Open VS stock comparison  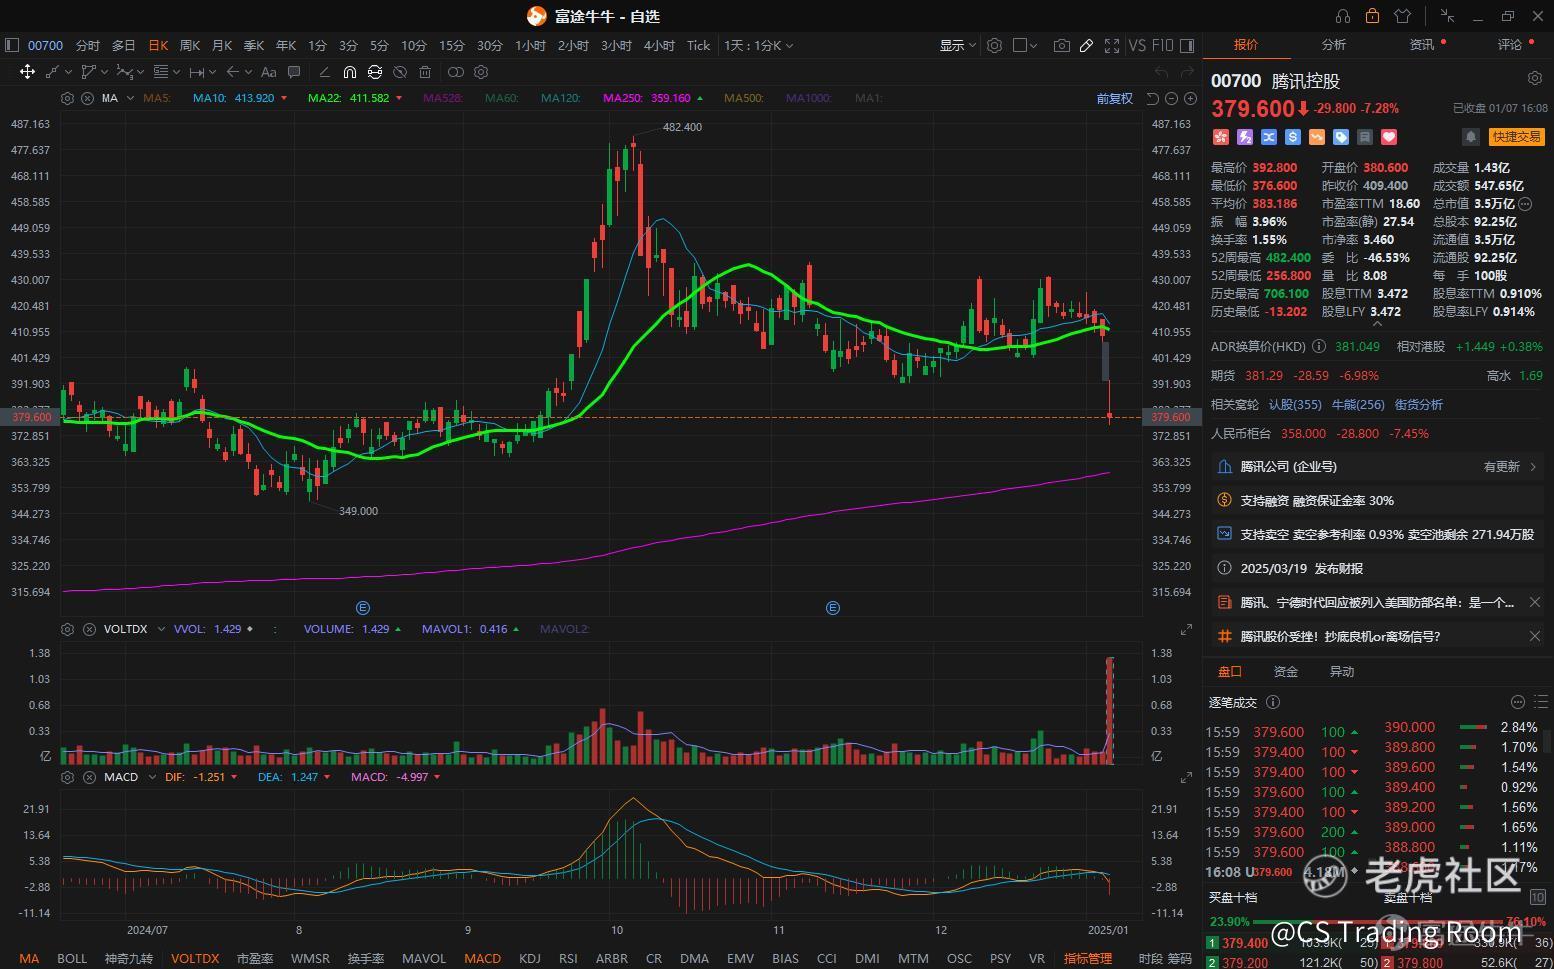tap(1137, 46)
